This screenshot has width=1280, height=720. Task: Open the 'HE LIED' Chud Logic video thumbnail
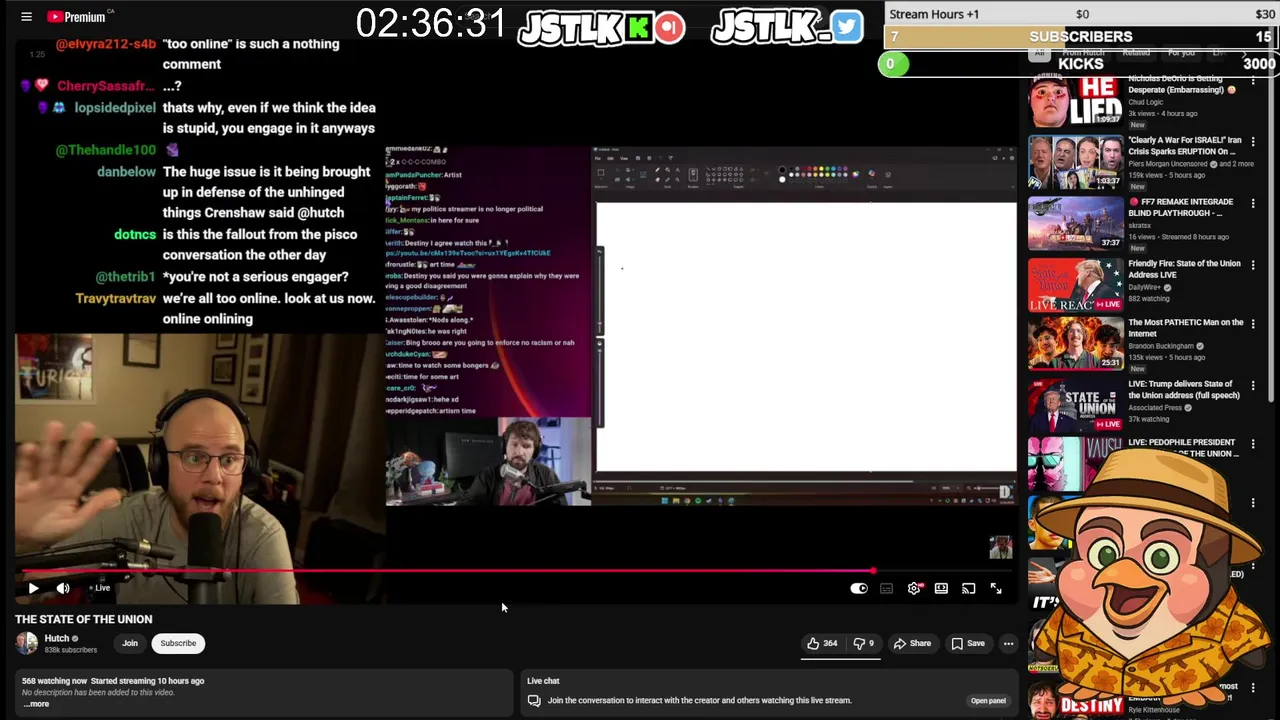point(1076,100)
